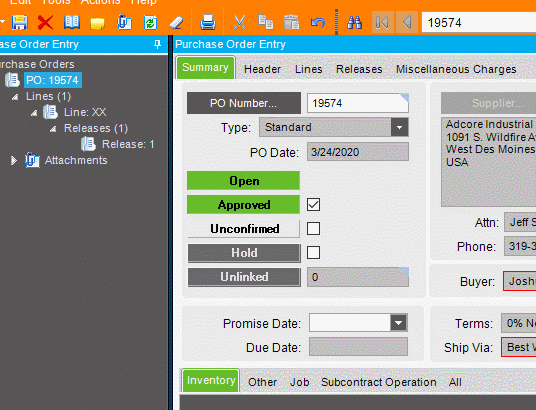The height and width of the screenshot is (410, 536).
Task: Collapse the Line XX tree node
Action: tap(34, 113)
